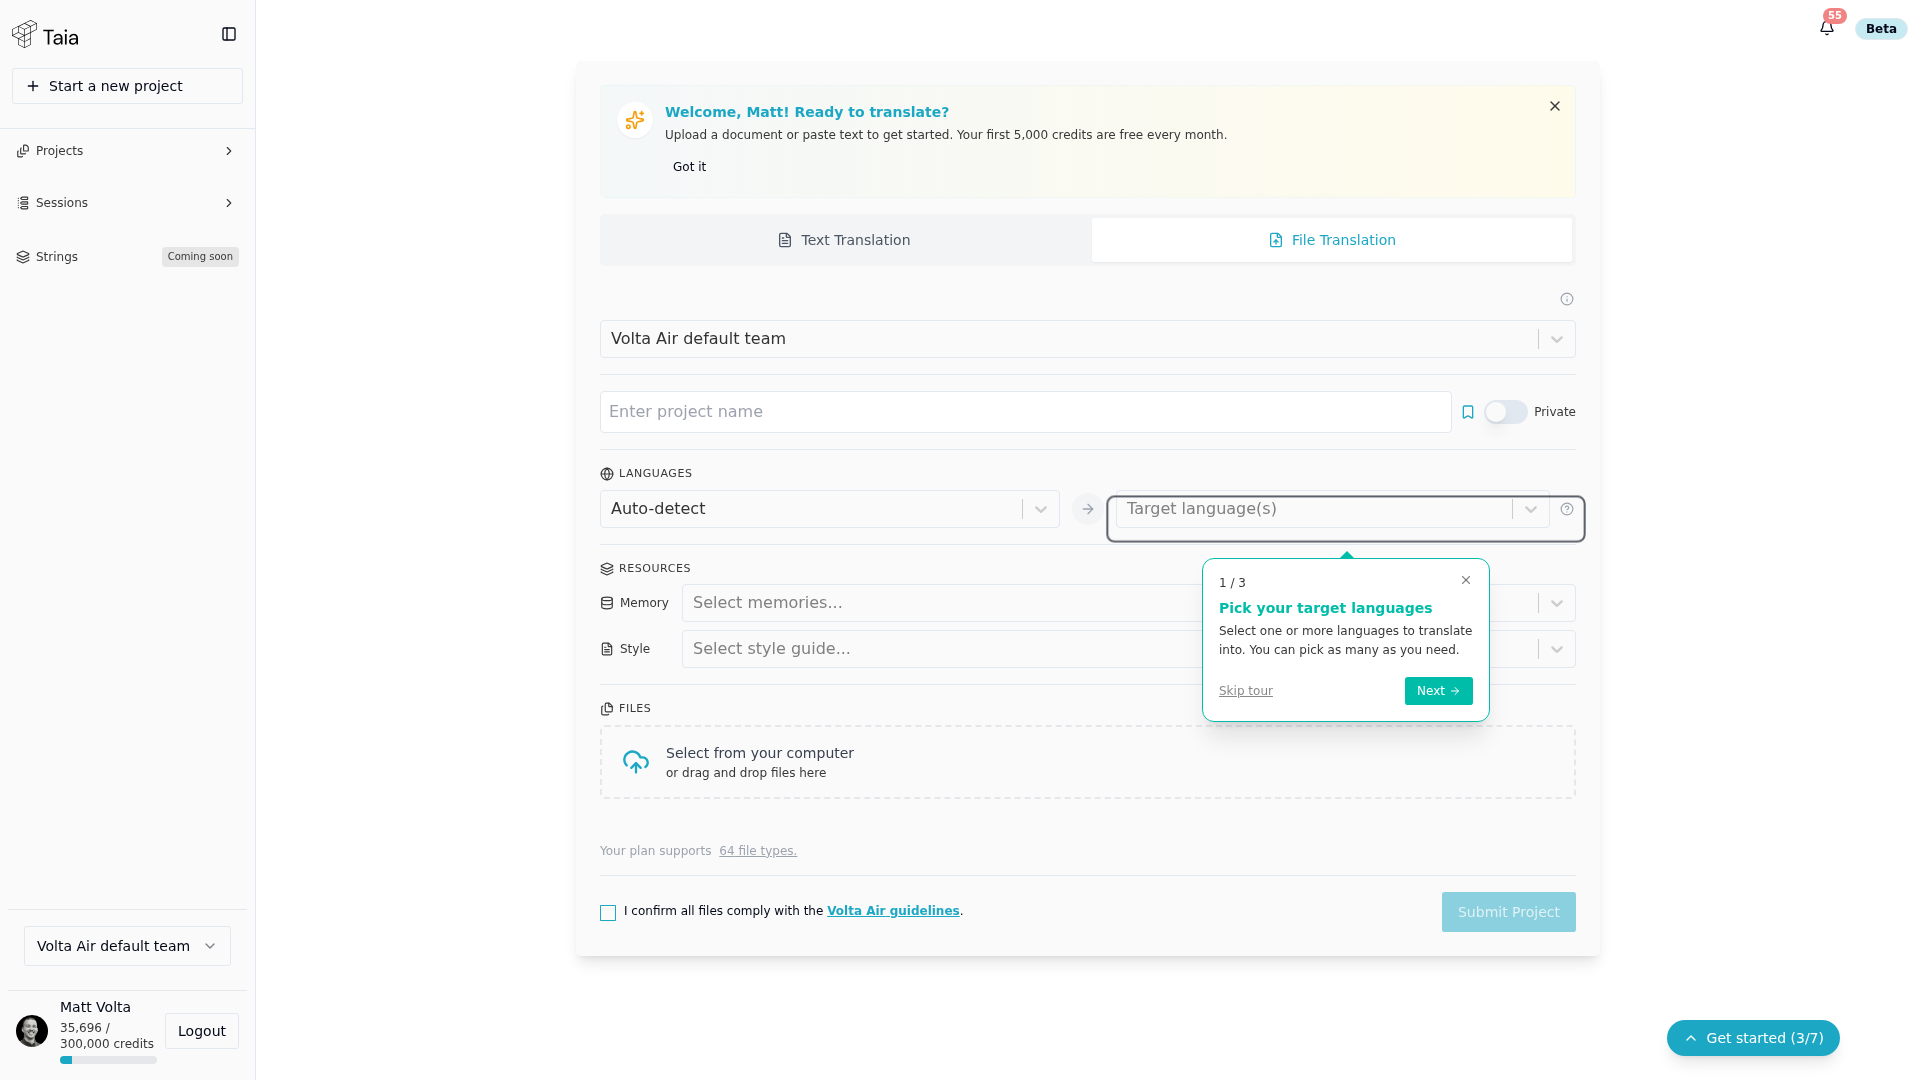1920x1080 pixels.
Task: Click the 55 notification count badge
Action: tap(1835, 16)
